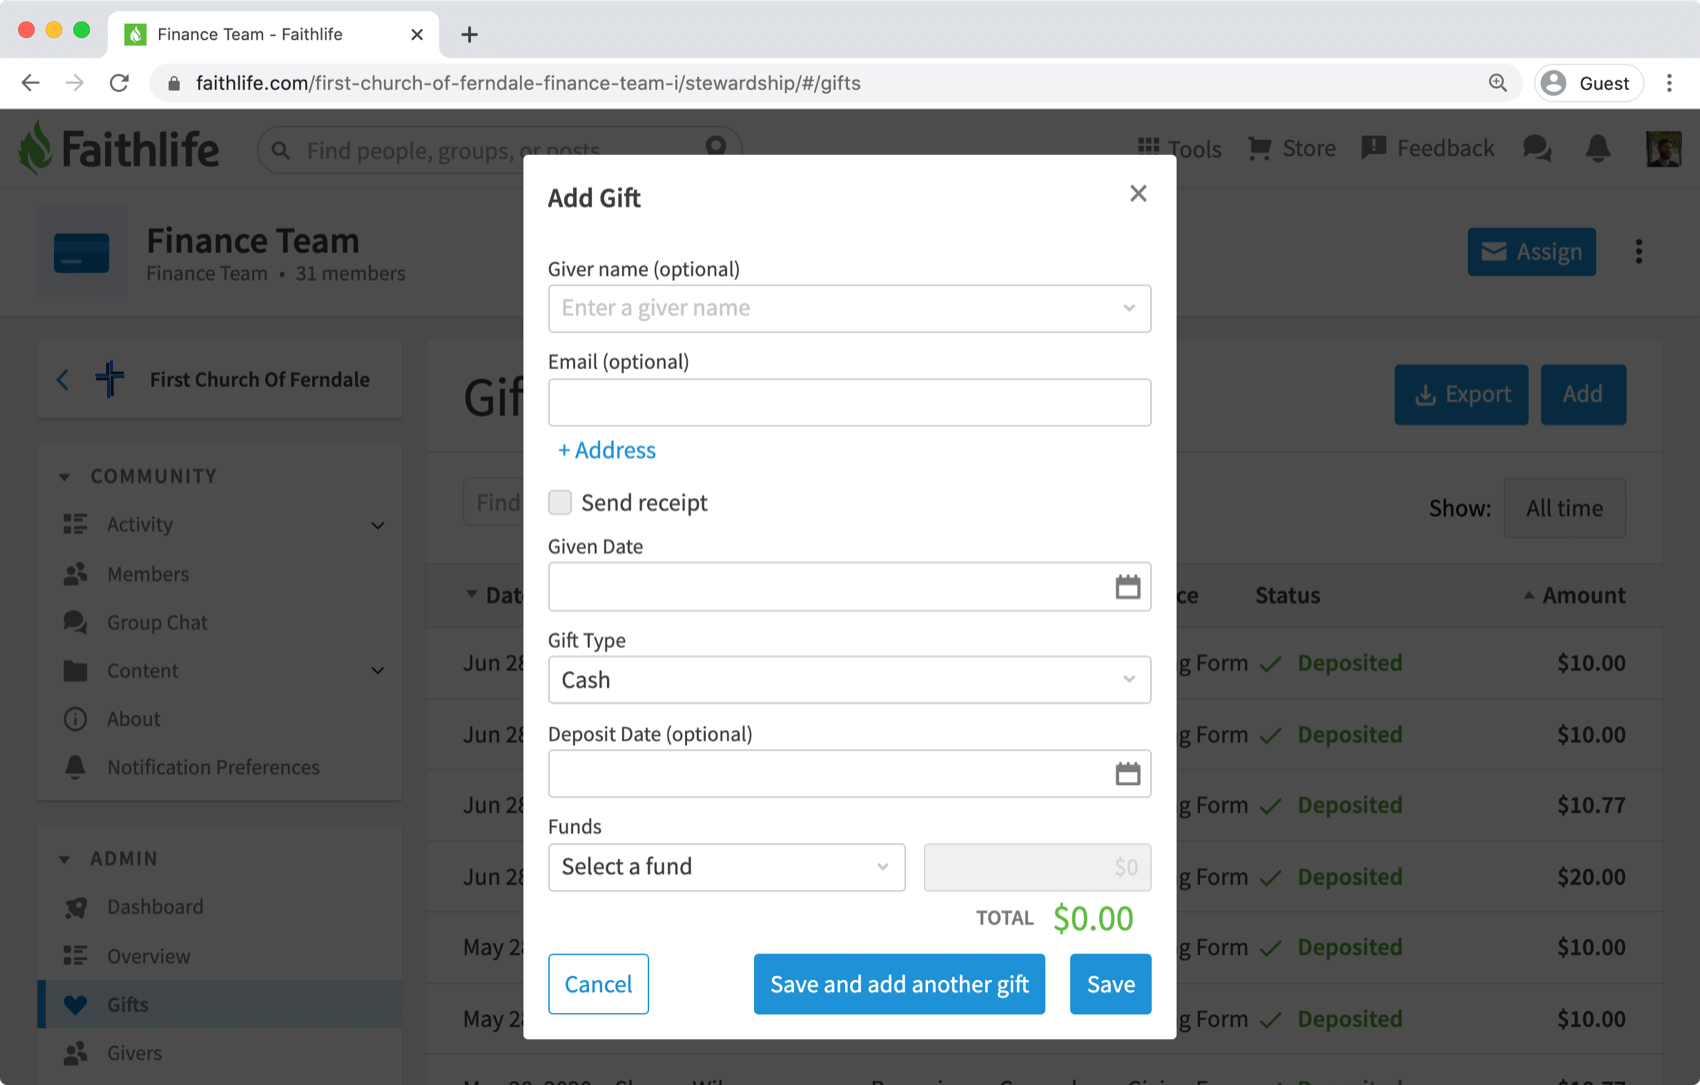This screenshot has height=1085, width=1700.
Task: Close the Finance Team browser tab
Action: pyautogui.click(x=417, y=34)
